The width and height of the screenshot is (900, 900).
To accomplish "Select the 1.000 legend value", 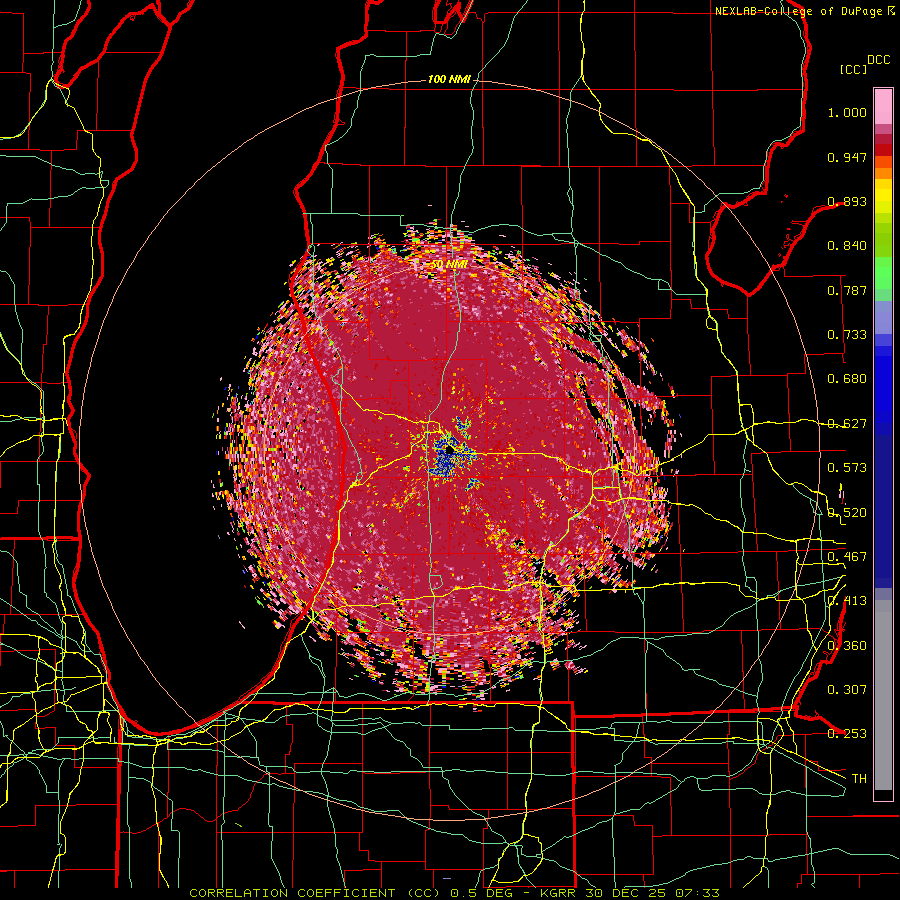I will point(847,112).
